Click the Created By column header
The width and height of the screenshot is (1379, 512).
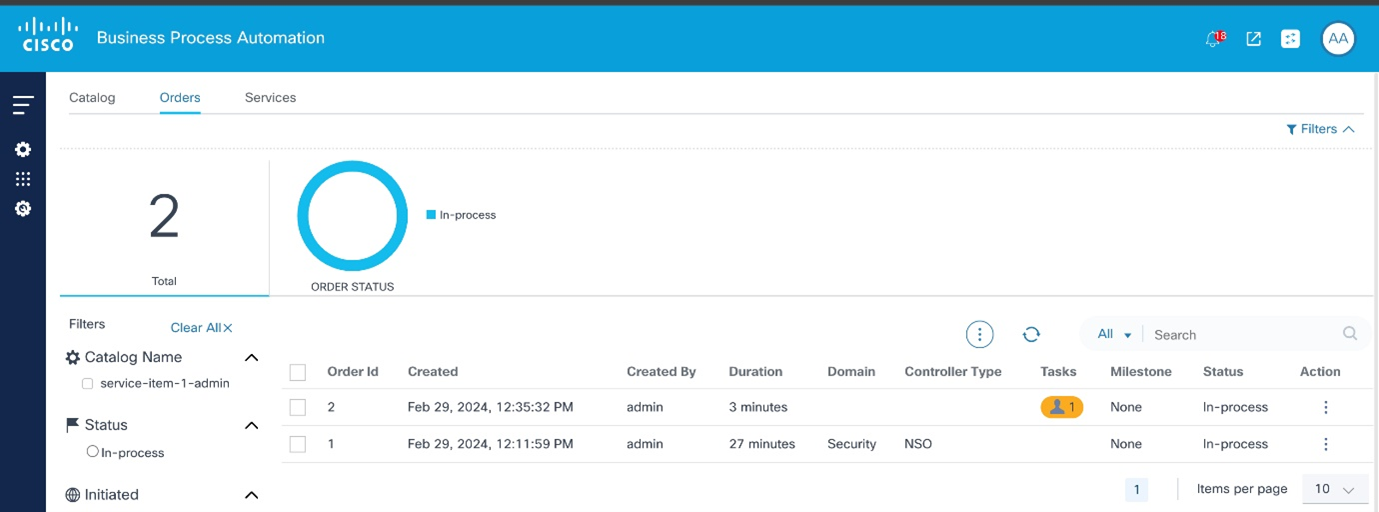pos(661,371)
